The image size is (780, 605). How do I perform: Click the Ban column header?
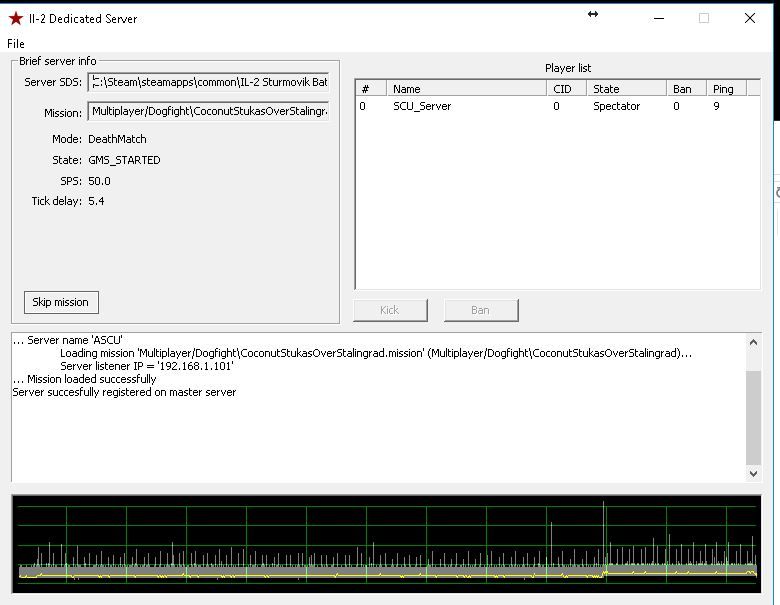click(686, 89)
